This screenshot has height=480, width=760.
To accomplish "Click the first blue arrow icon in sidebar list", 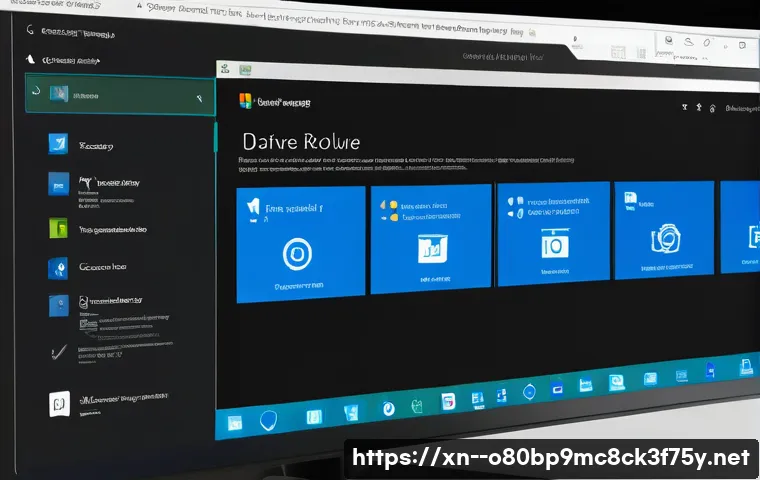I will (x=58, y=144).
